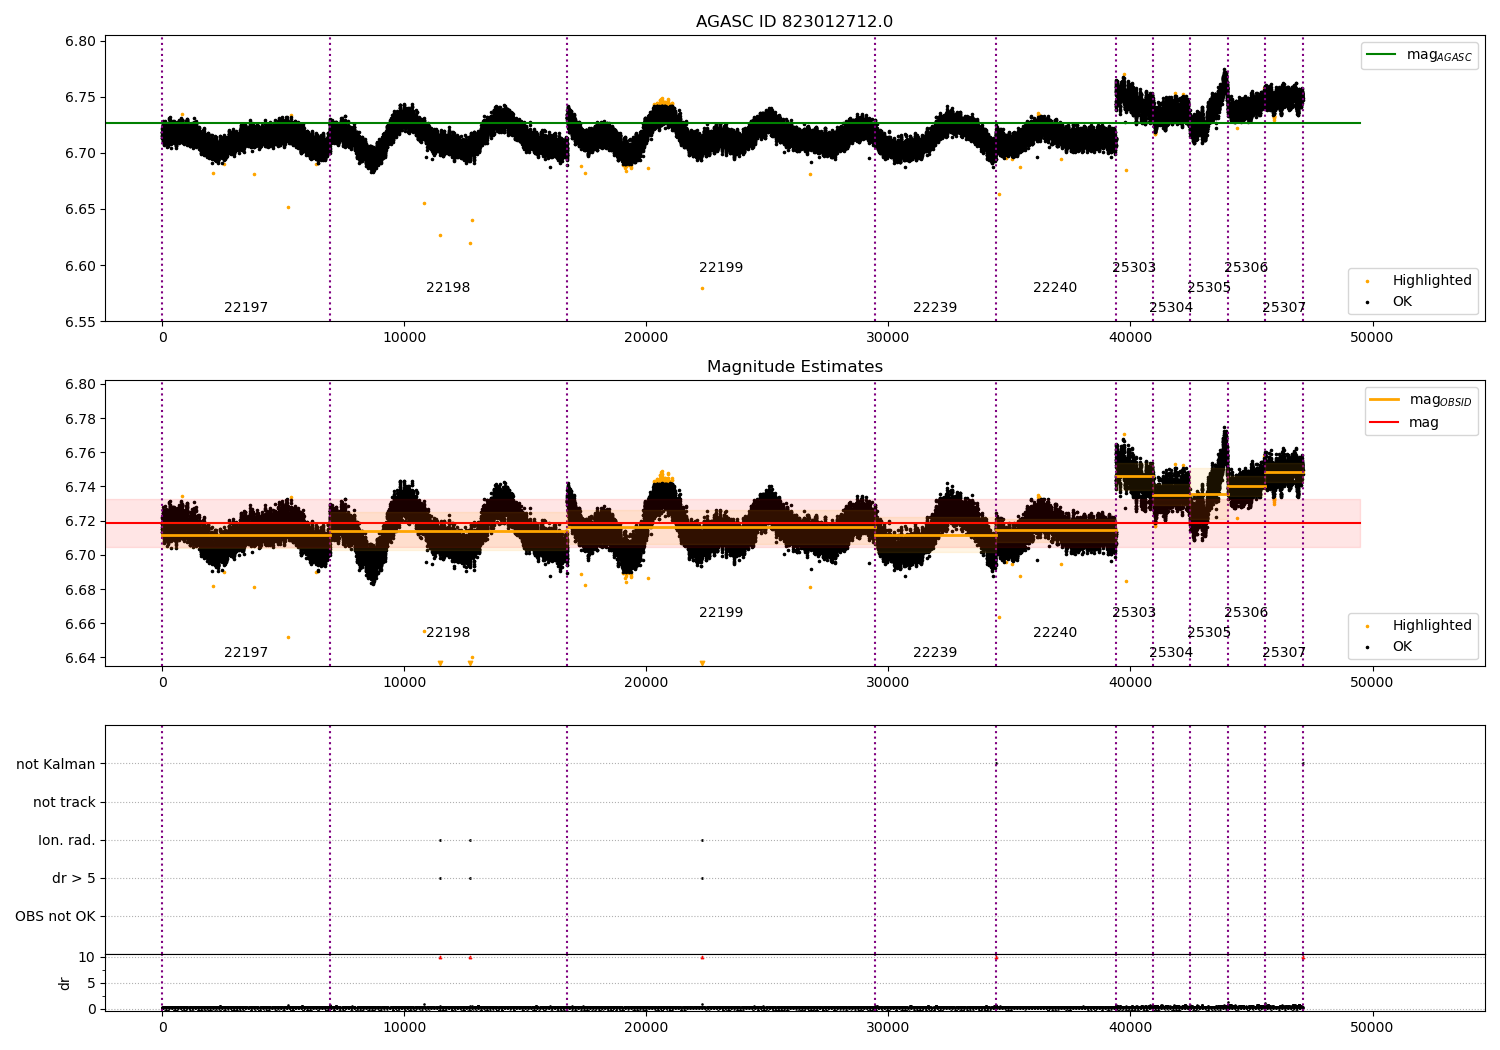Select the mag AGASC legend entry in the top plot
This screenshot has height=1050, width=1500.
(1420, 55)
